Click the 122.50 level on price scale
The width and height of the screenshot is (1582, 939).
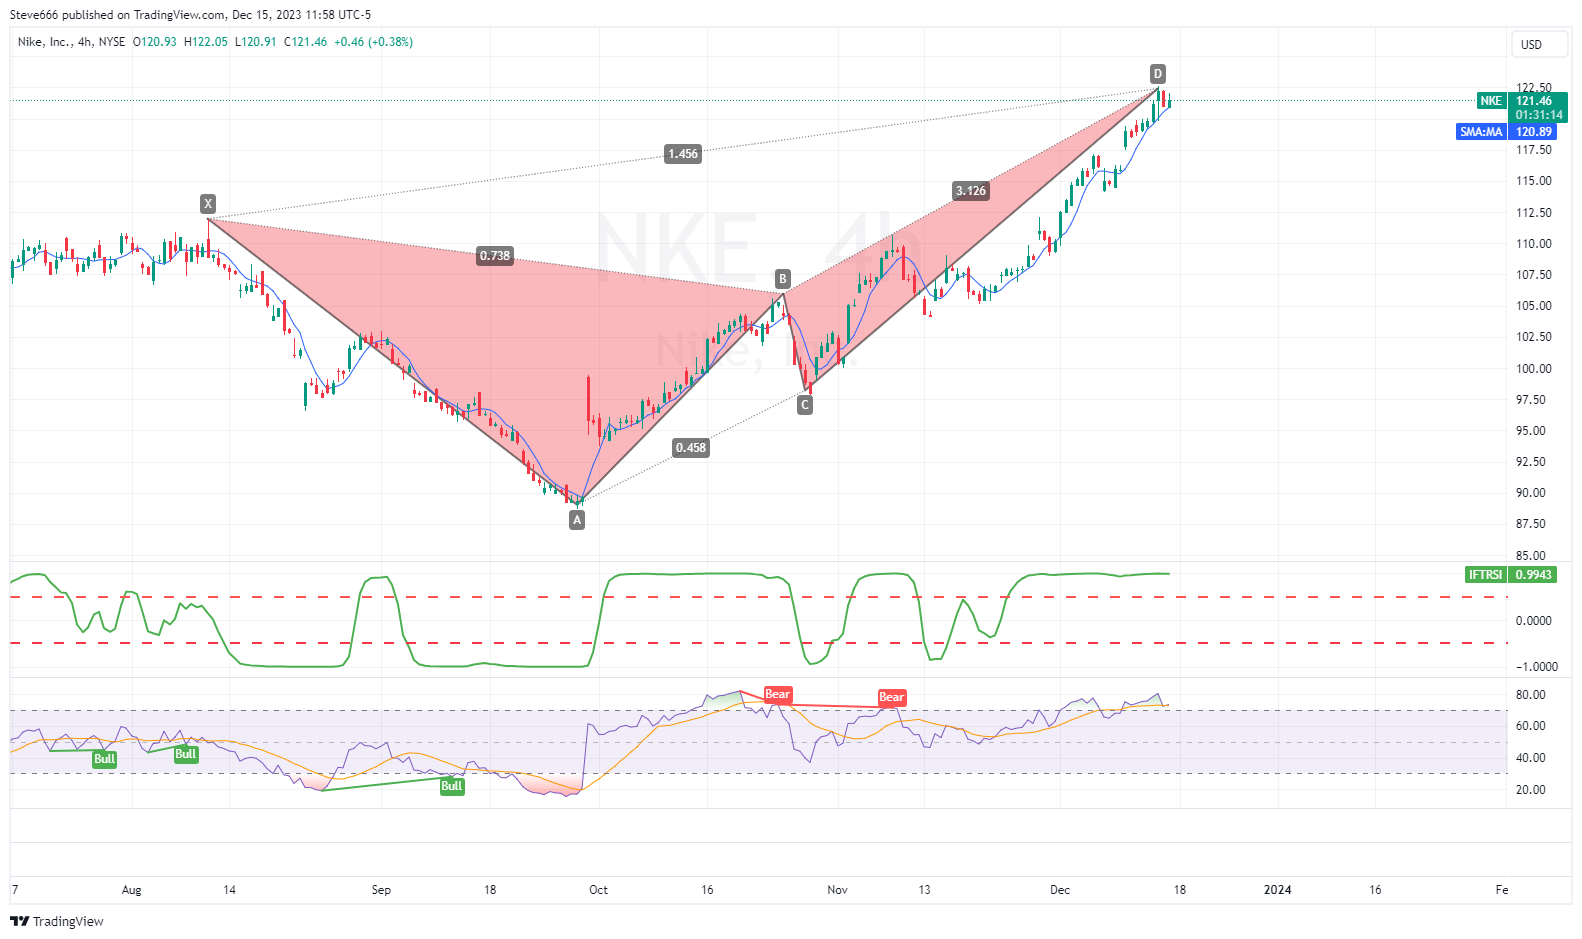pyautogui.click(x=1534, y=88)
